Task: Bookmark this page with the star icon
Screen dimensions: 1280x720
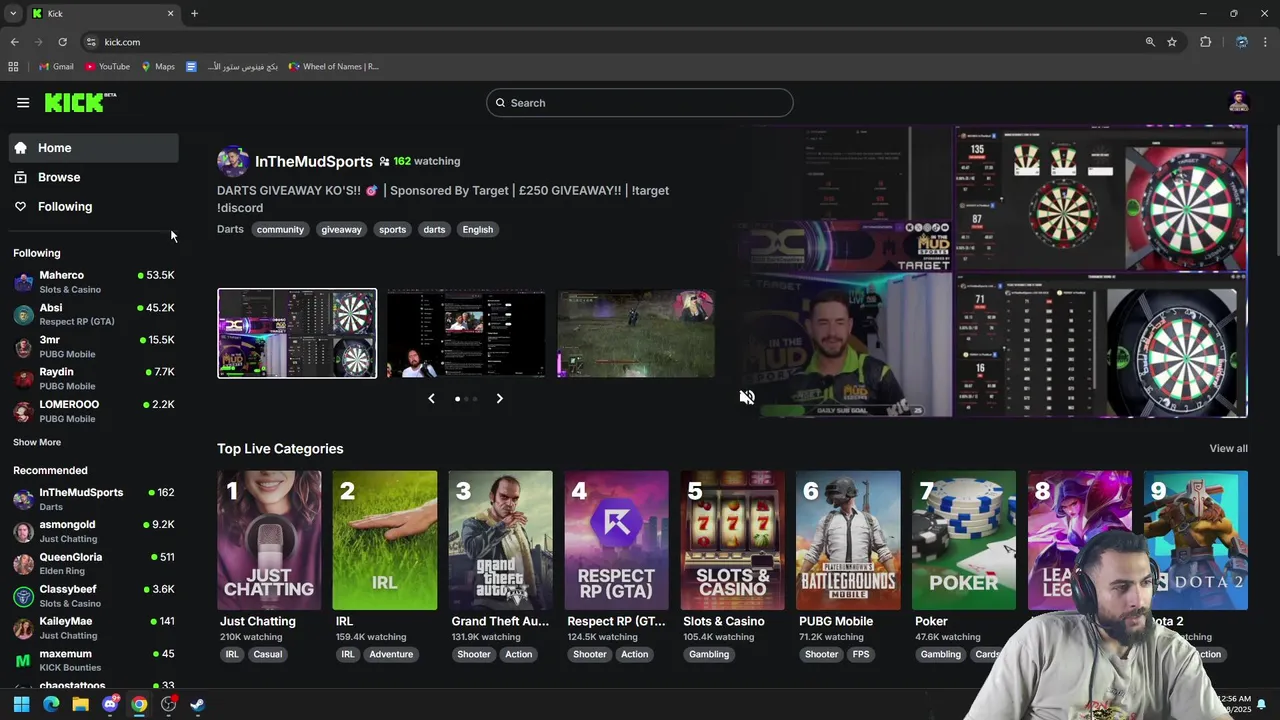Action: [1172, 42]
